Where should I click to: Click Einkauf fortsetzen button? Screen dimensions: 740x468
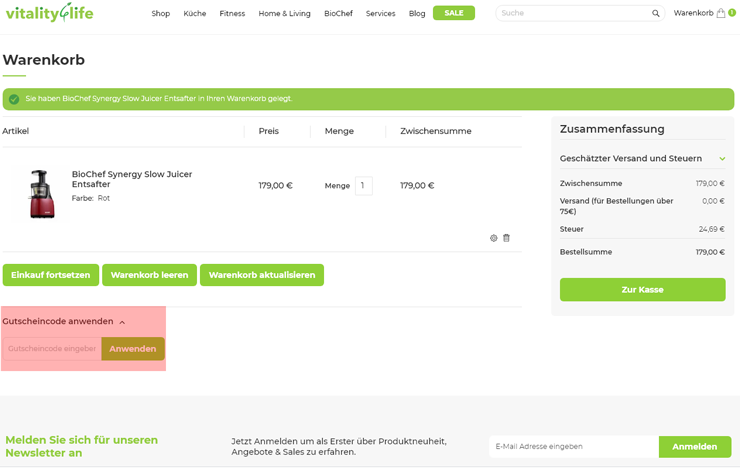coord(50,275)
